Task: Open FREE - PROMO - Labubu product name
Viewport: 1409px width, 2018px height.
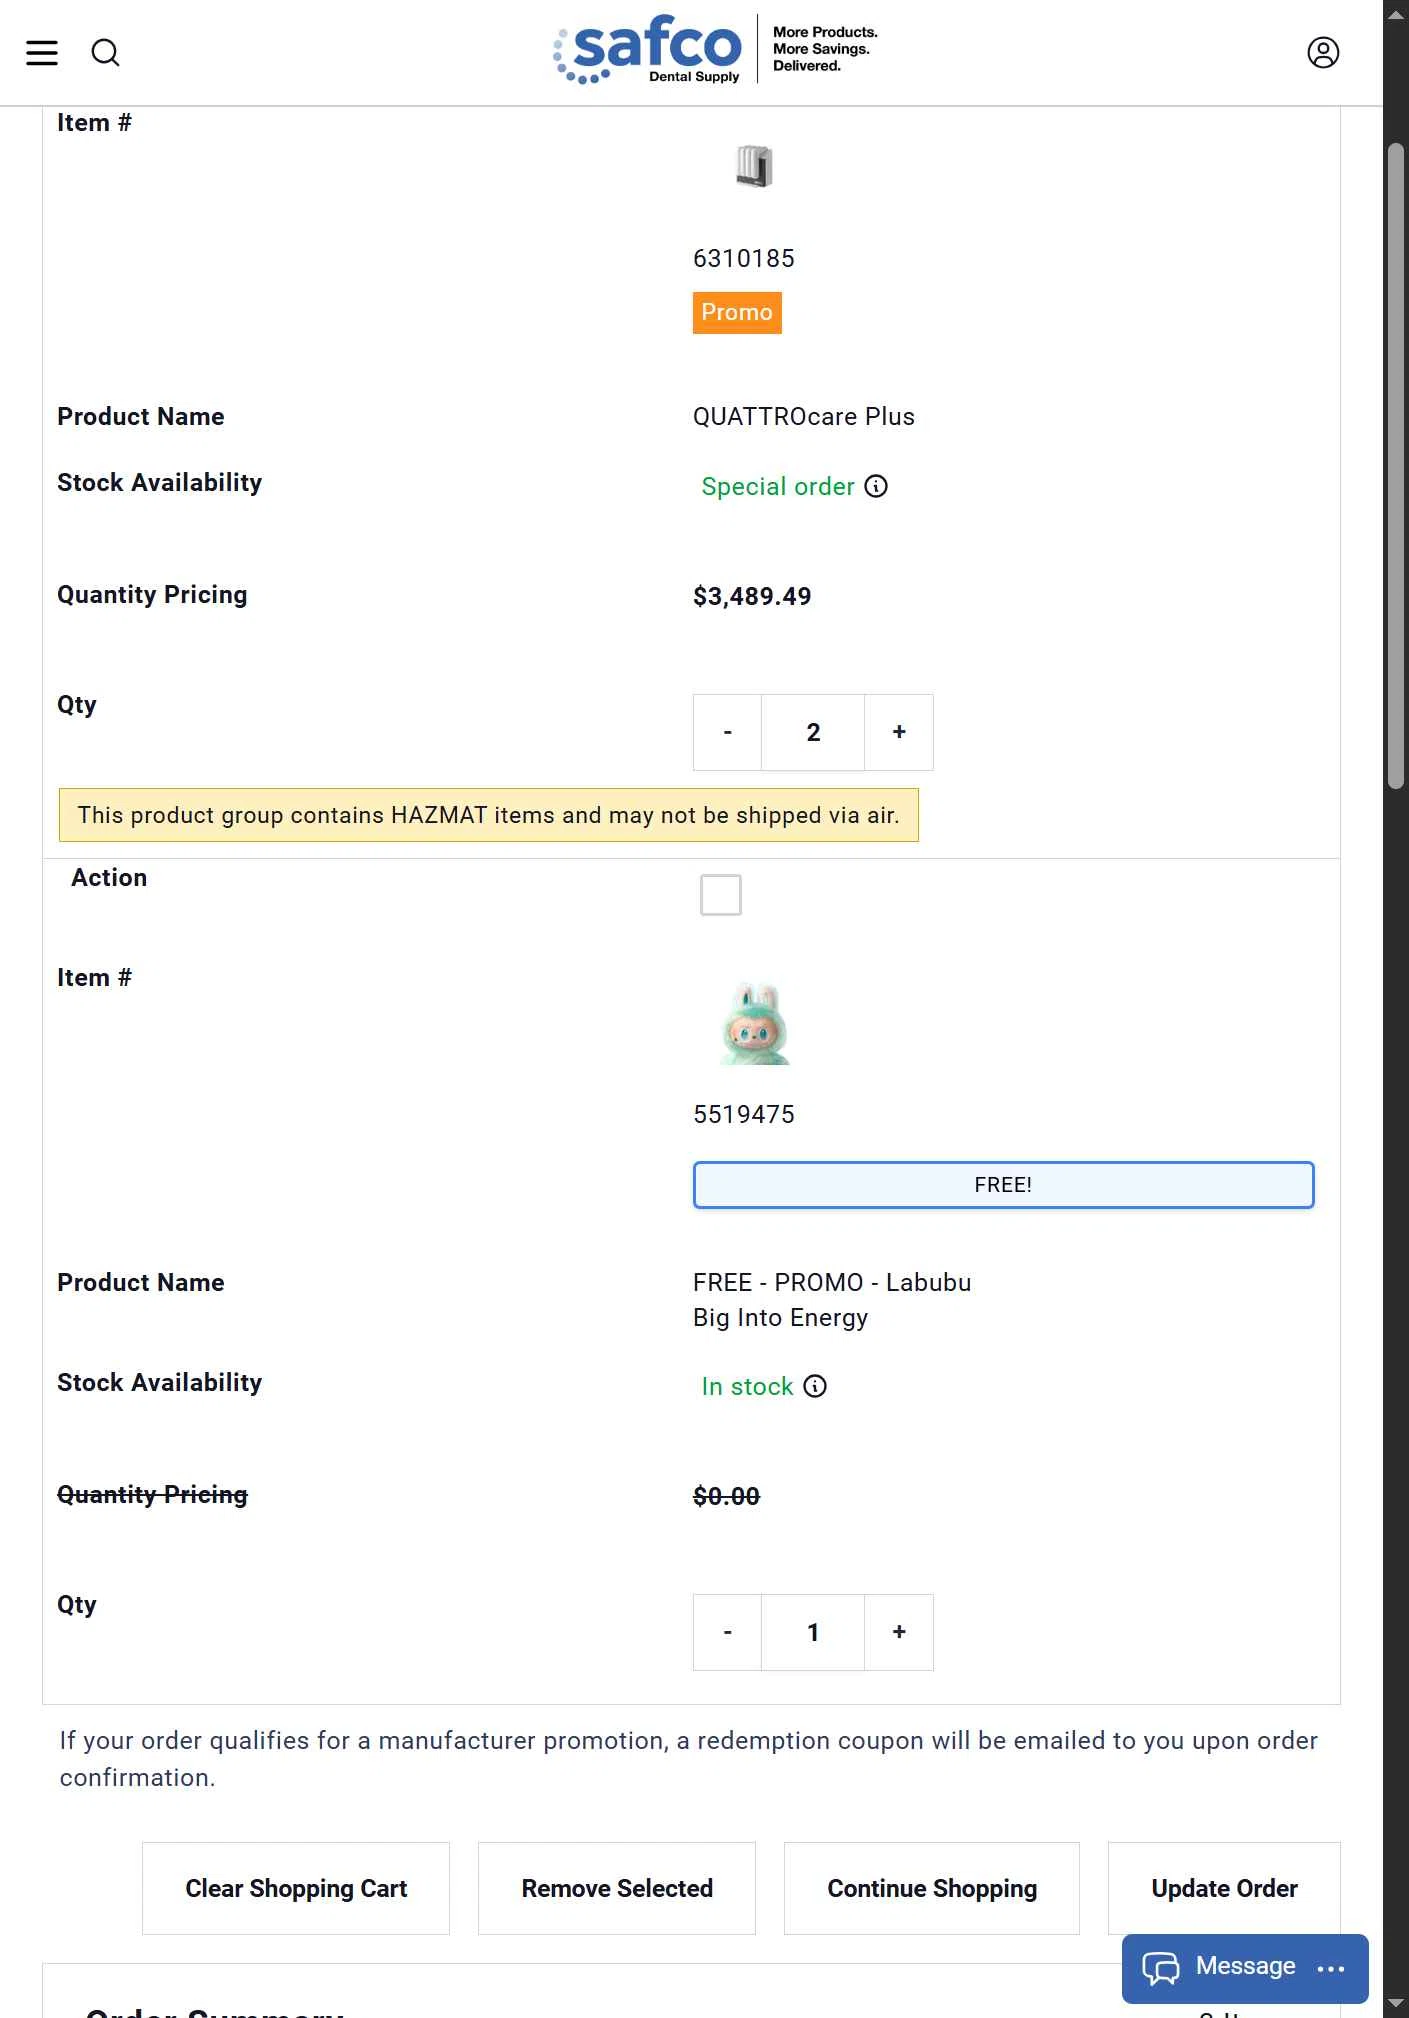Action: 832,1300
